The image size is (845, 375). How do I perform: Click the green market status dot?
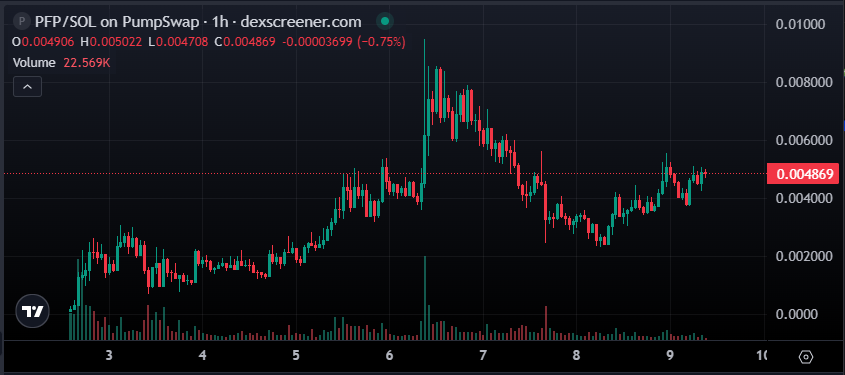384,22
